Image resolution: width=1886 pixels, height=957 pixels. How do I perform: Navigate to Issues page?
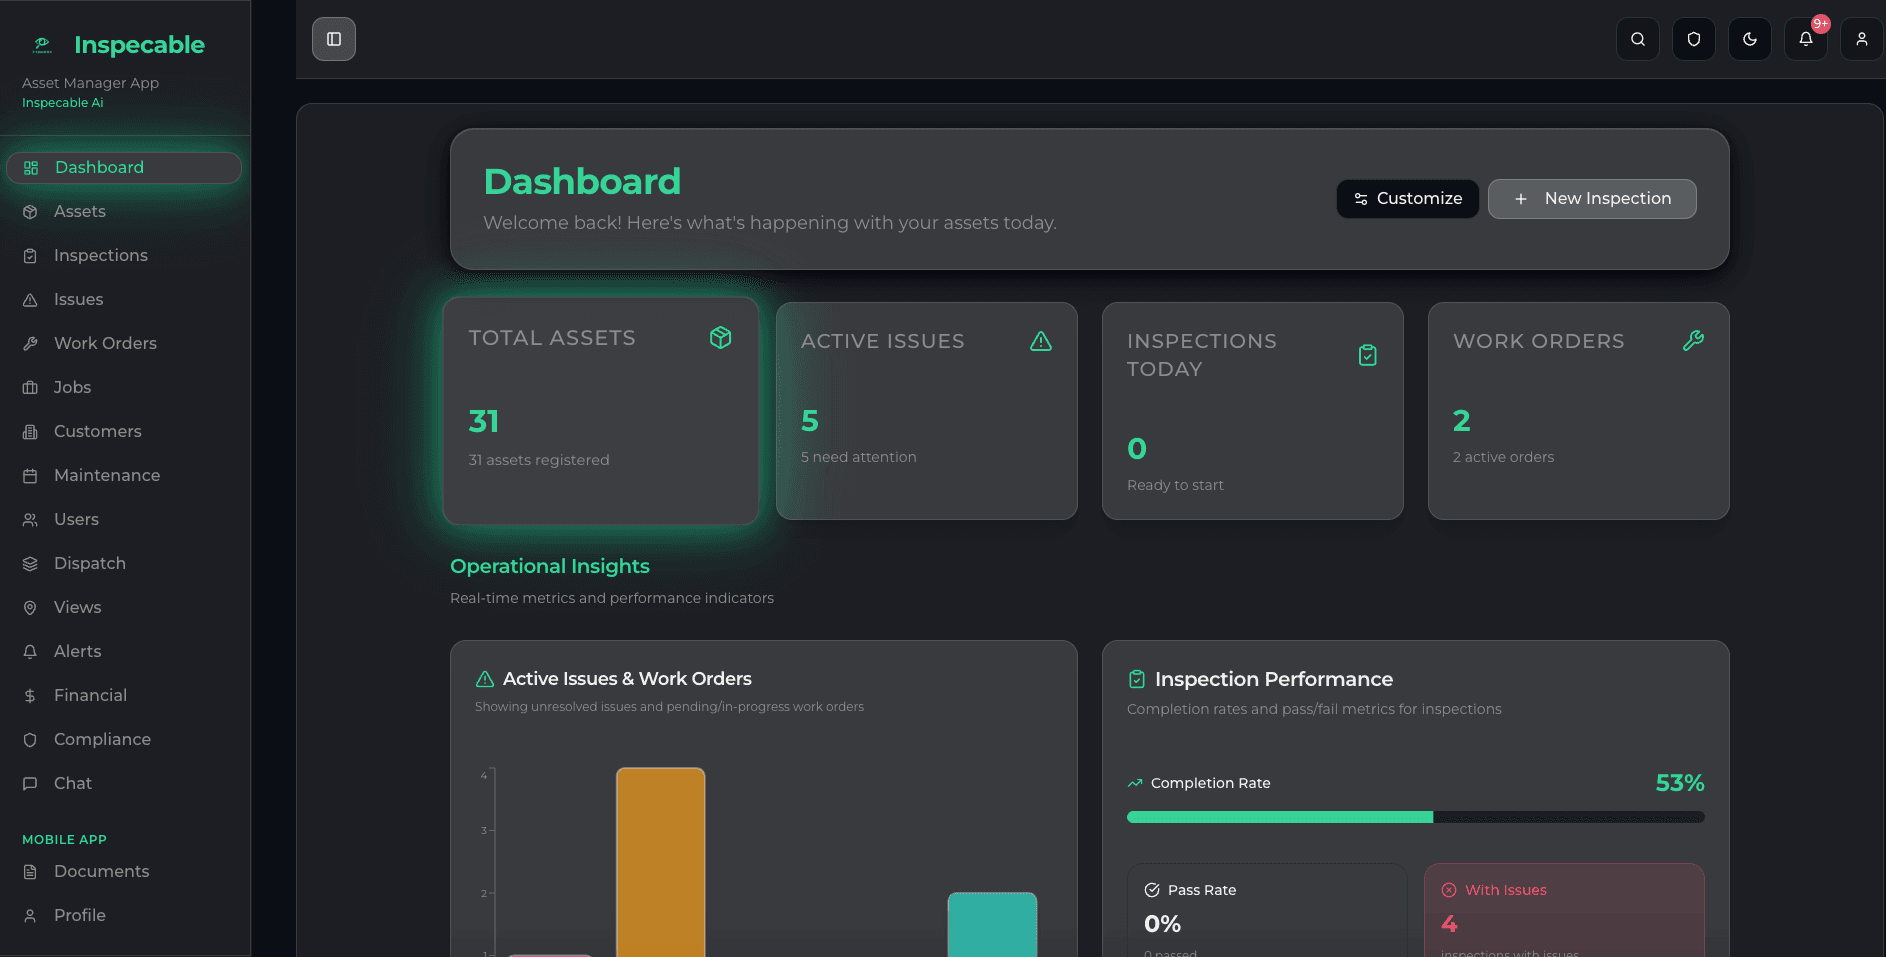click(x=124, y=300)
